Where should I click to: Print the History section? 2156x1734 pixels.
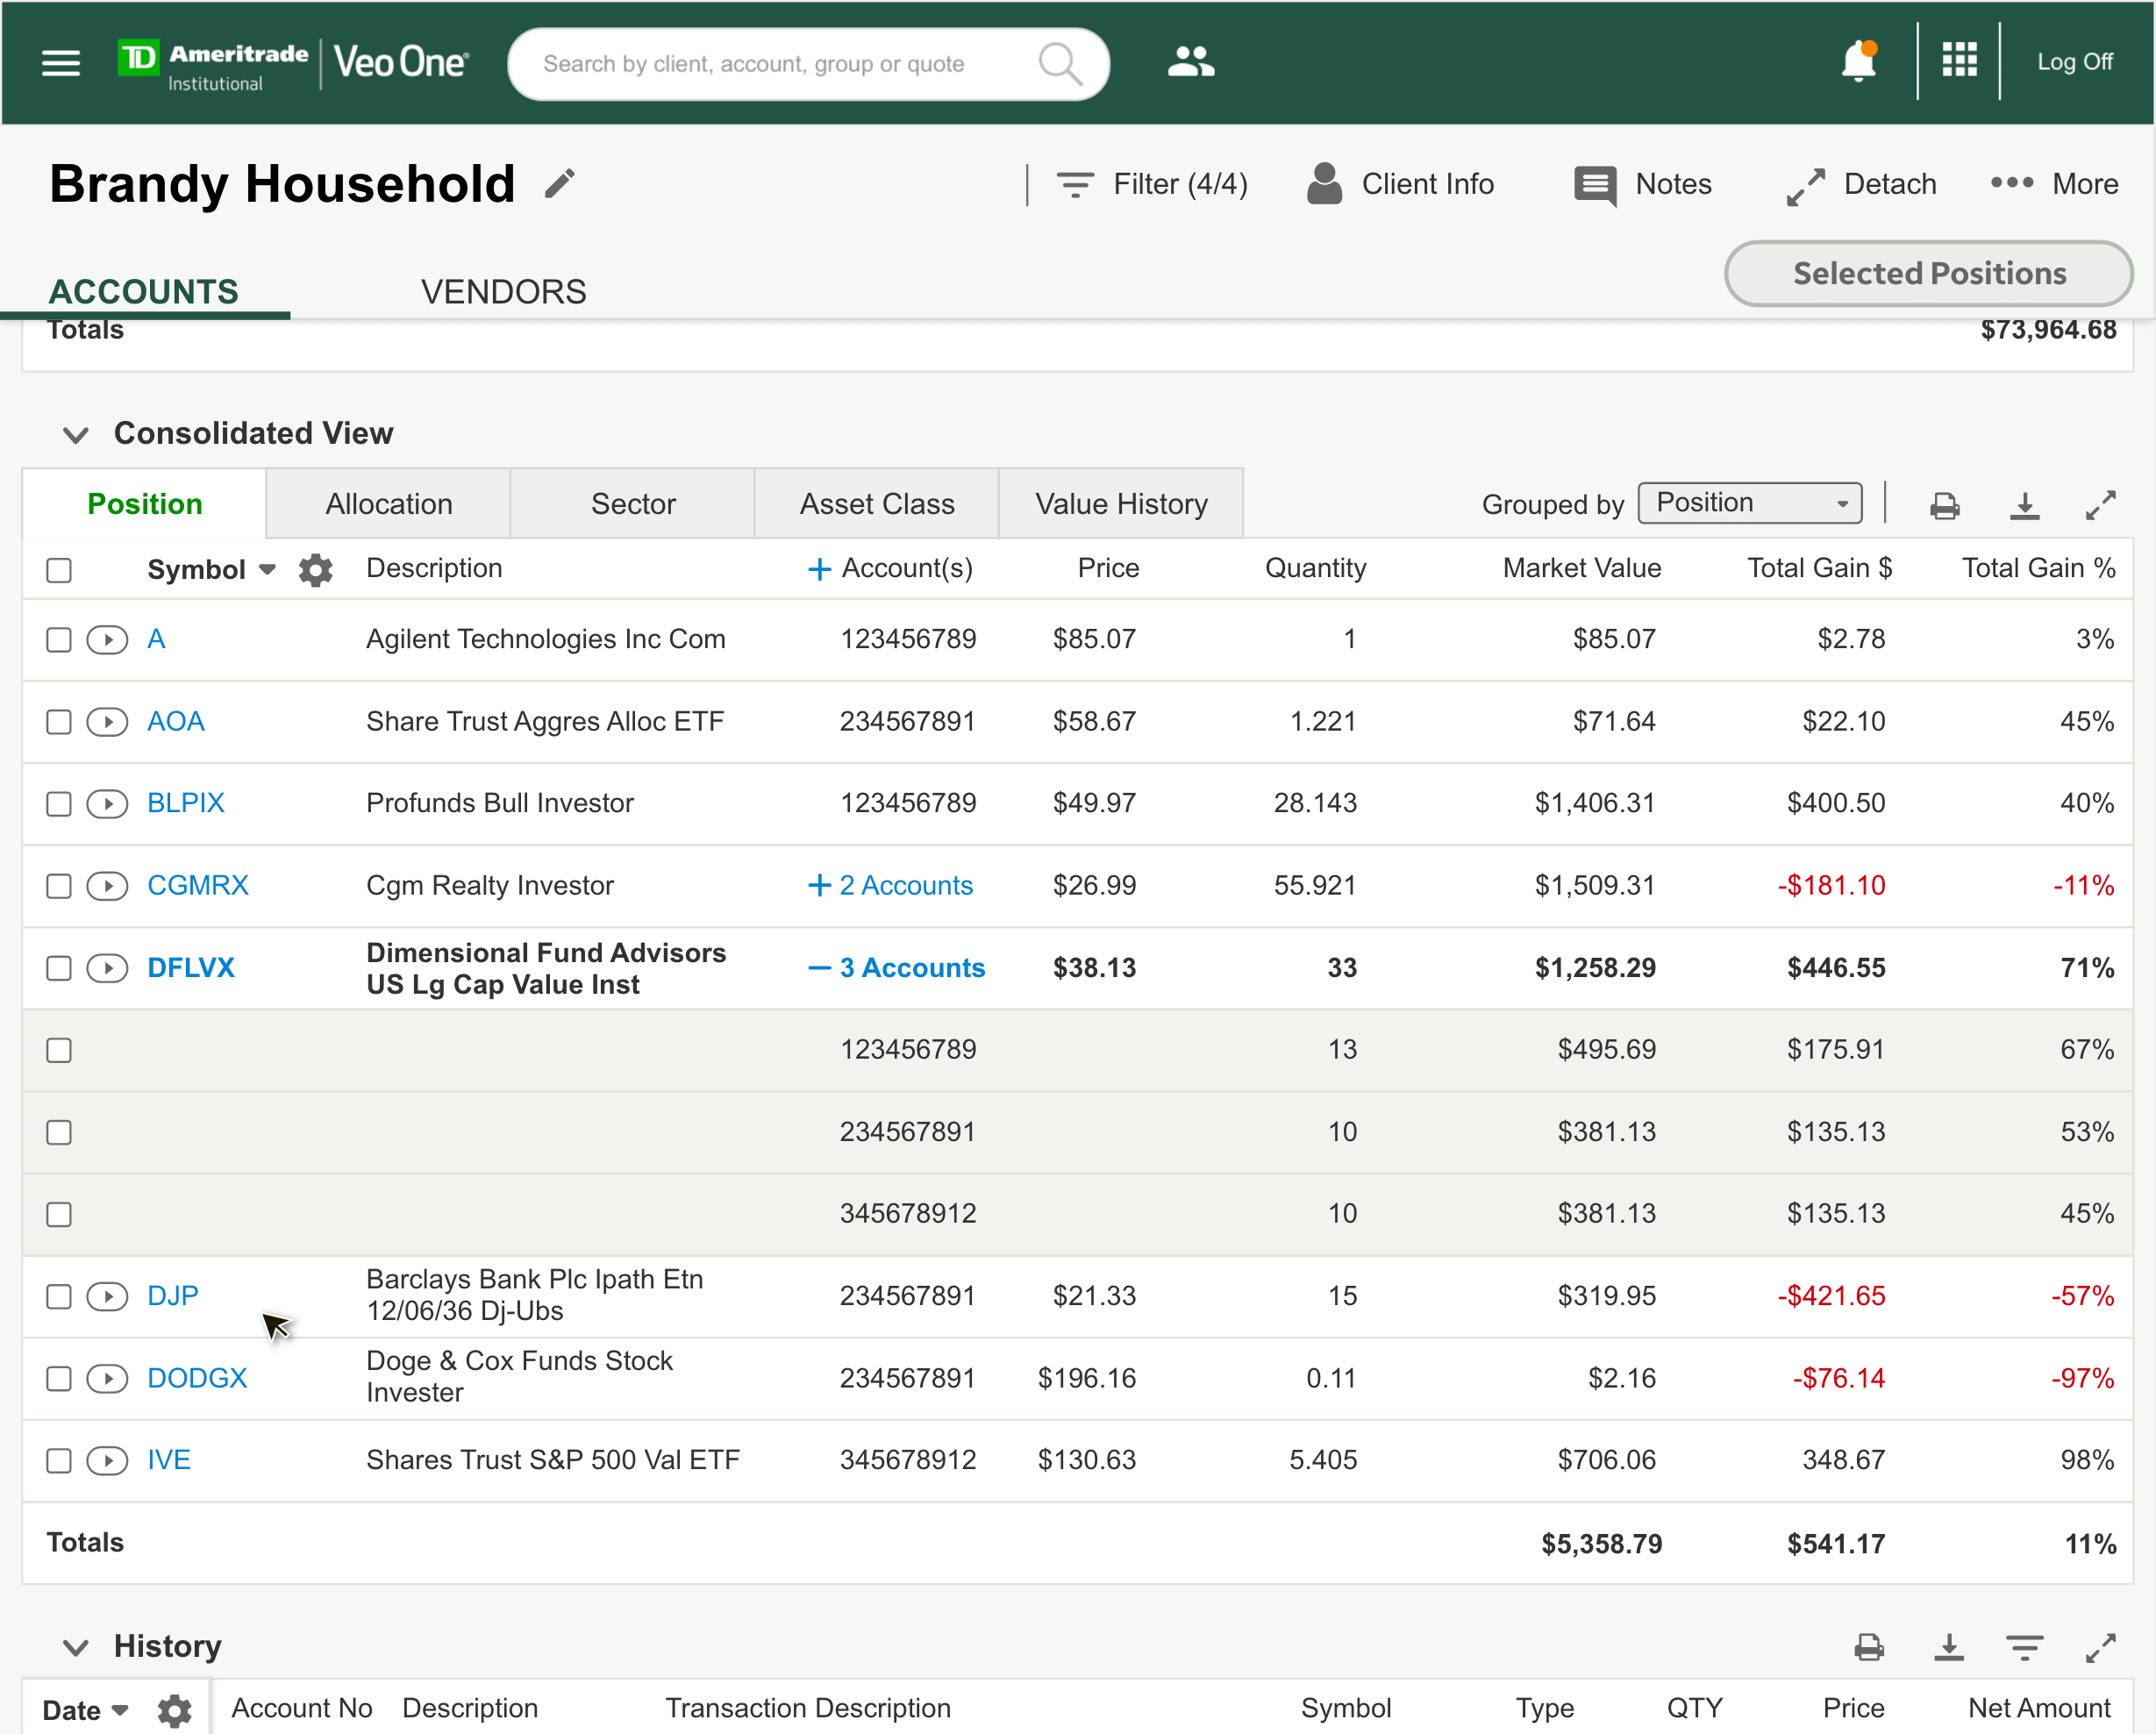(x=1869, y=1646)
